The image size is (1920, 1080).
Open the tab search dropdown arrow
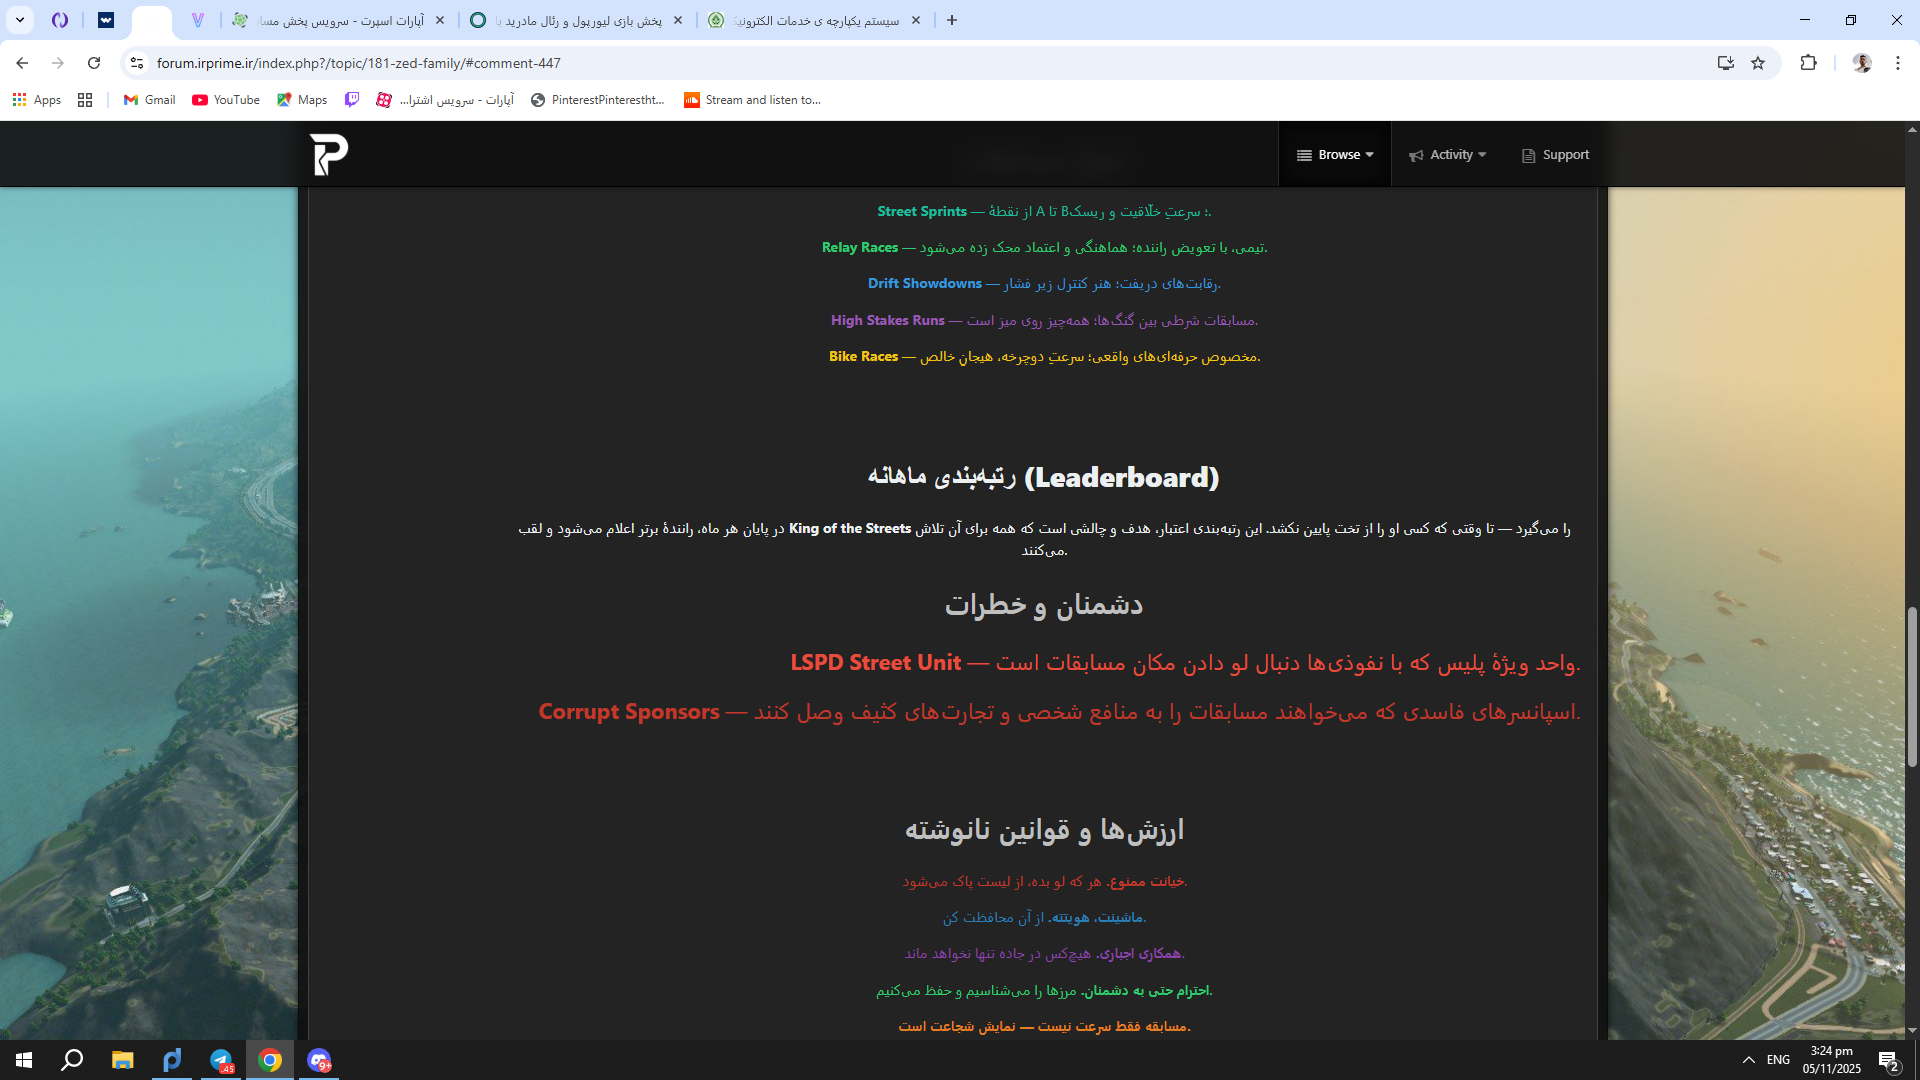pos(19,20)
